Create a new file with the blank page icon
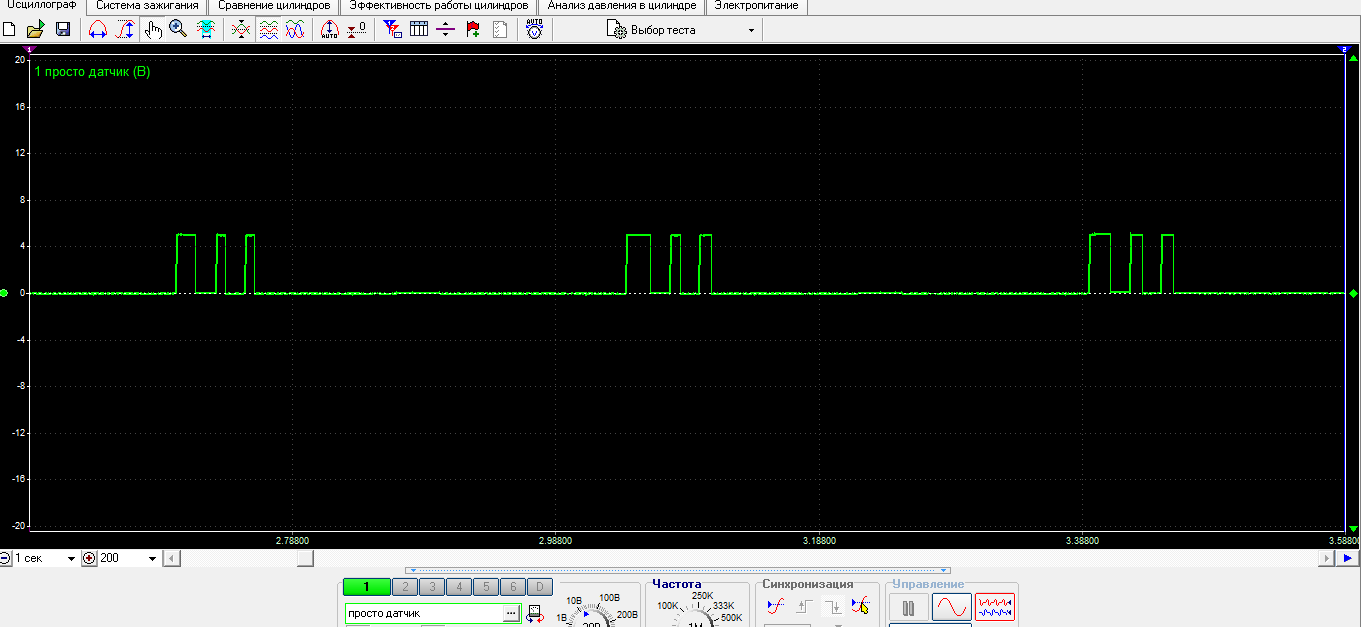Viewport: 1361px width, 627px height. [x=10, y=30]
